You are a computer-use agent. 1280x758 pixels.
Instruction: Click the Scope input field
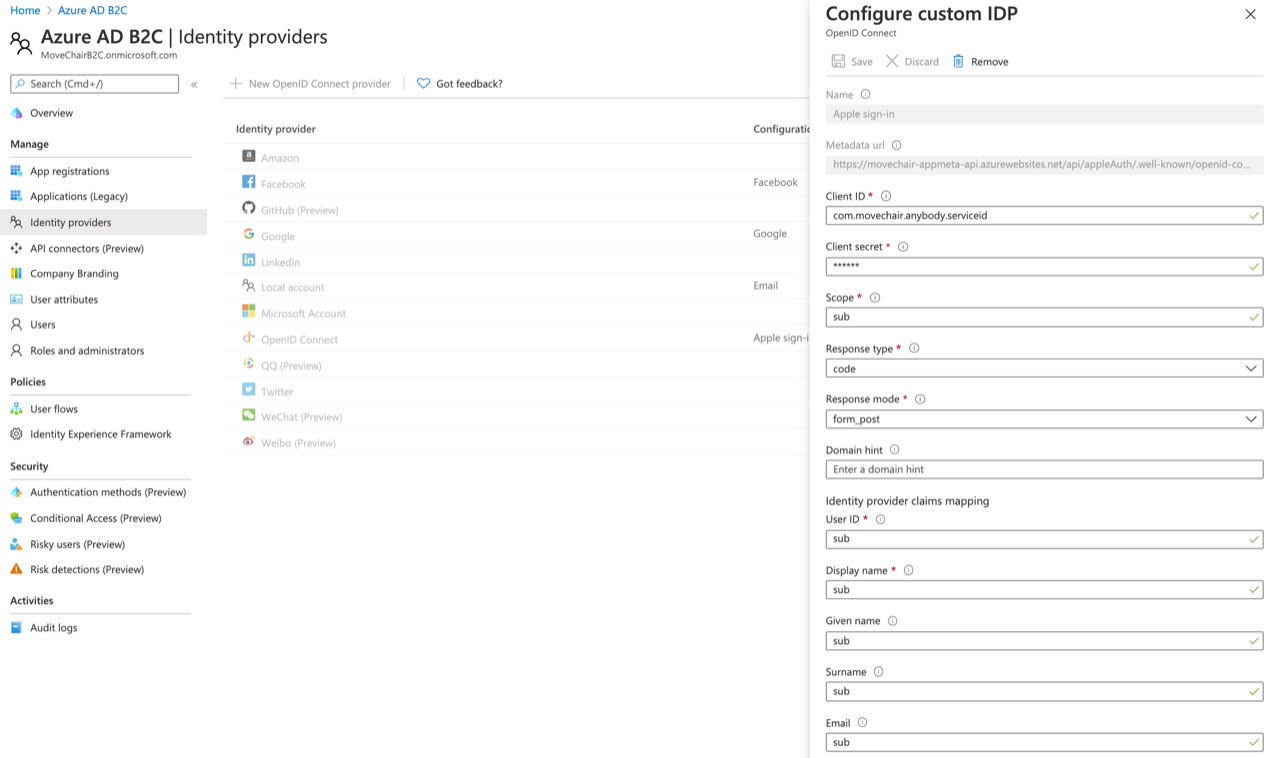(x=1044, y=317)
